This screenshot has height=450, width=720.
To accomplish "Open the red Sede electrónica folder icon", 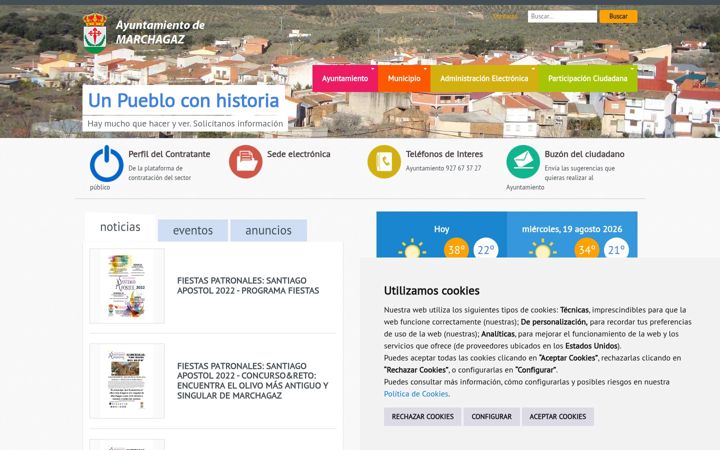I will (246, 162).
